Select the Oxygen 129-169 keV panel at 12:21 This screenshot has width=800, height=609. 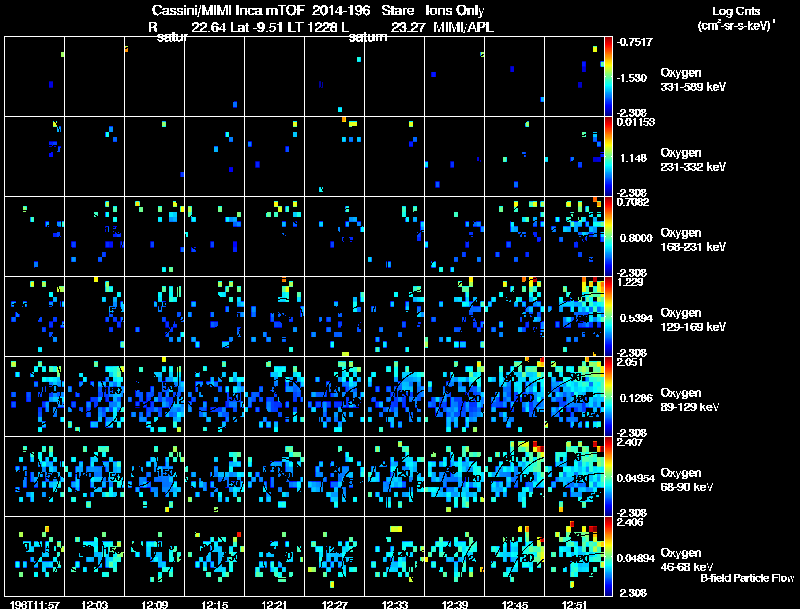(274, 316)
